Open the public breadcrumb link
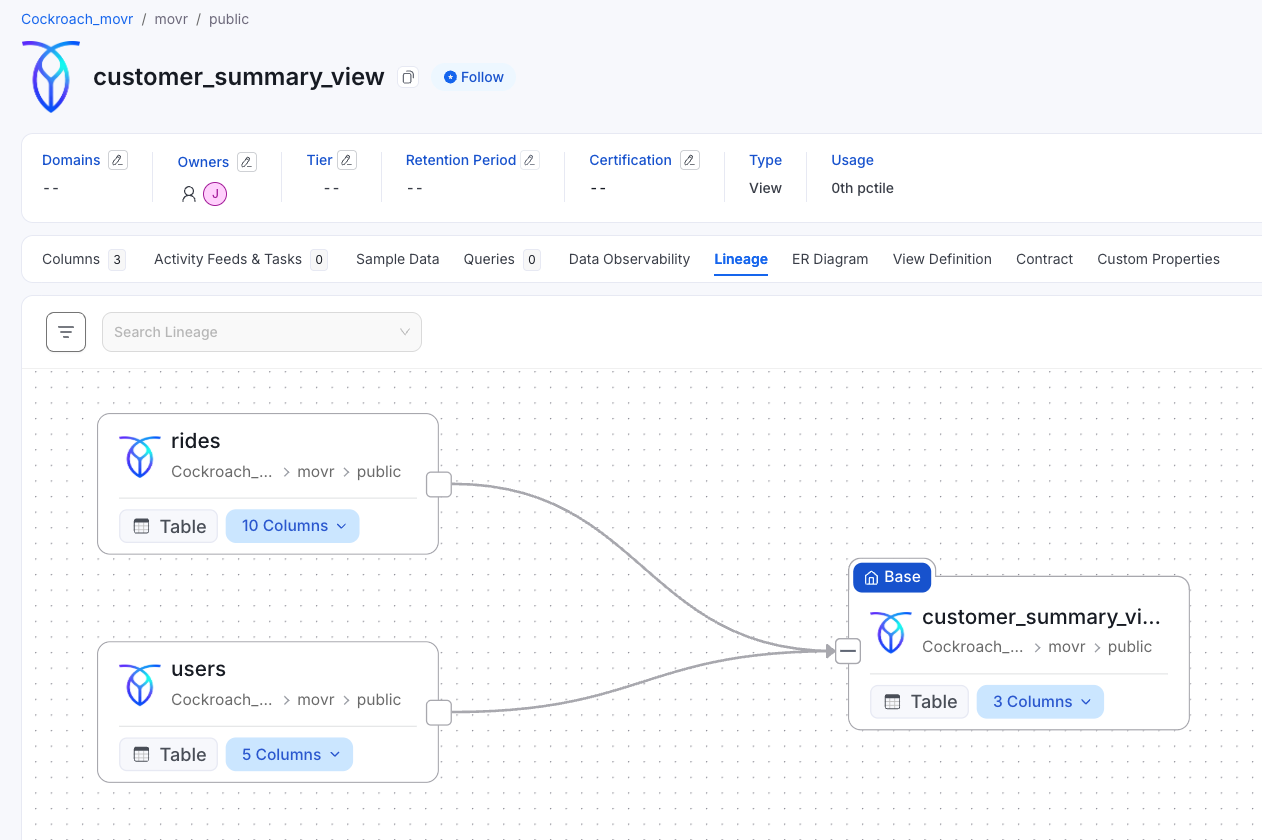The width and height of the screenshot is (1262, 840). click(x=229, y=19)
